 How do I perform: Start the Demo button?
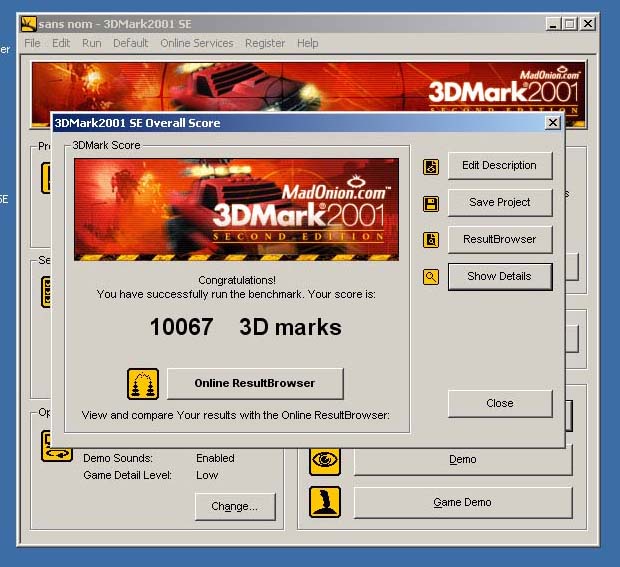click(x=463, y=460)
